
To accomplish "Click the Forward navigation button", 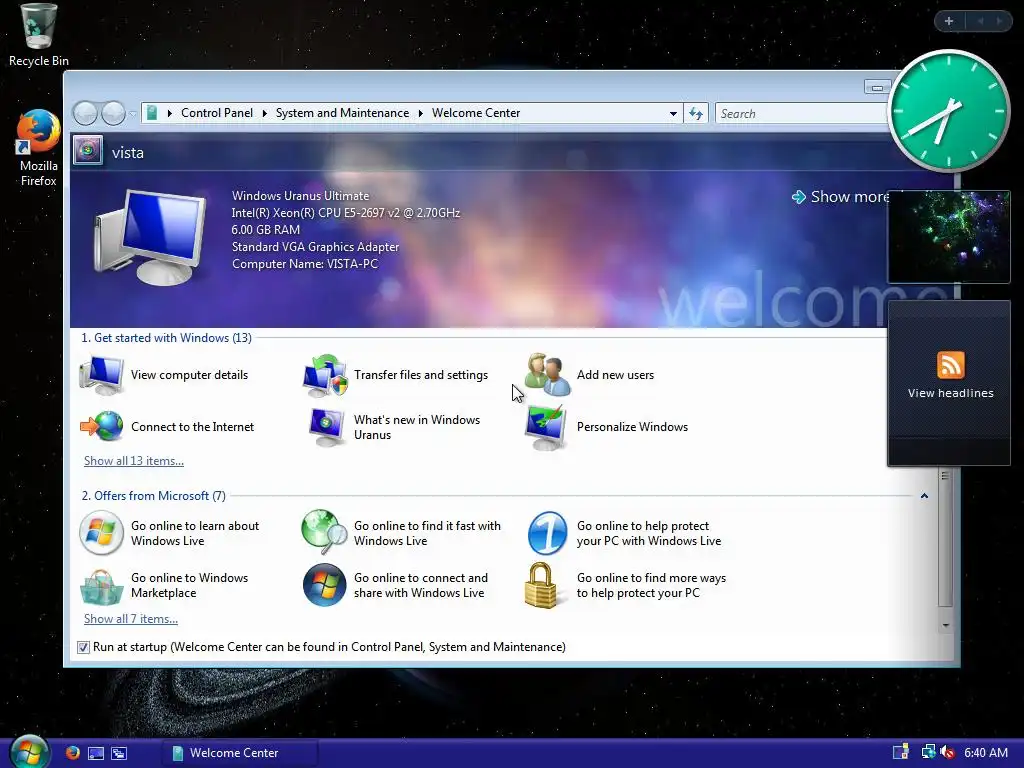I will (114, 114).
